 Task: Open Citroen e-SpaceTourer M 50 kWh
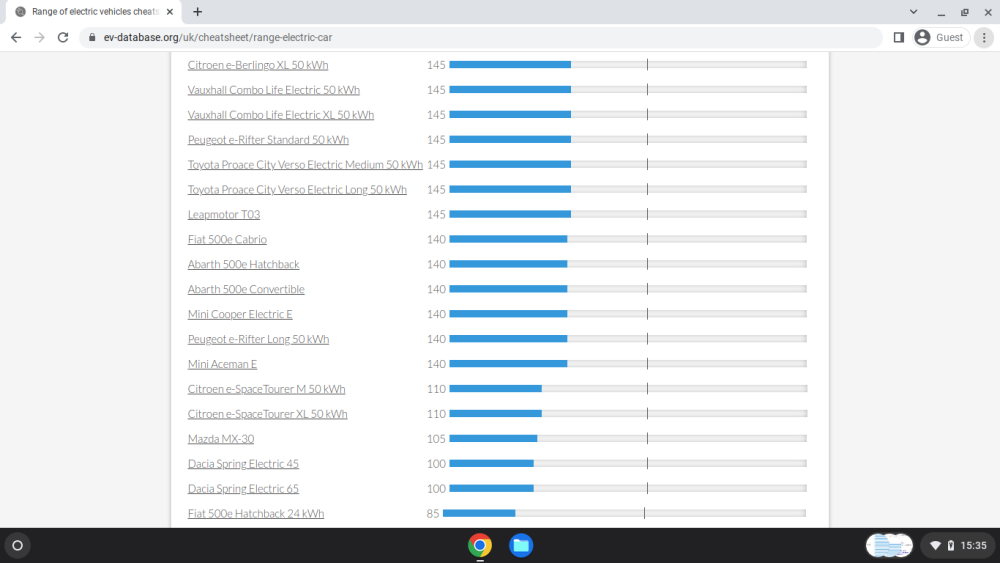266,389
